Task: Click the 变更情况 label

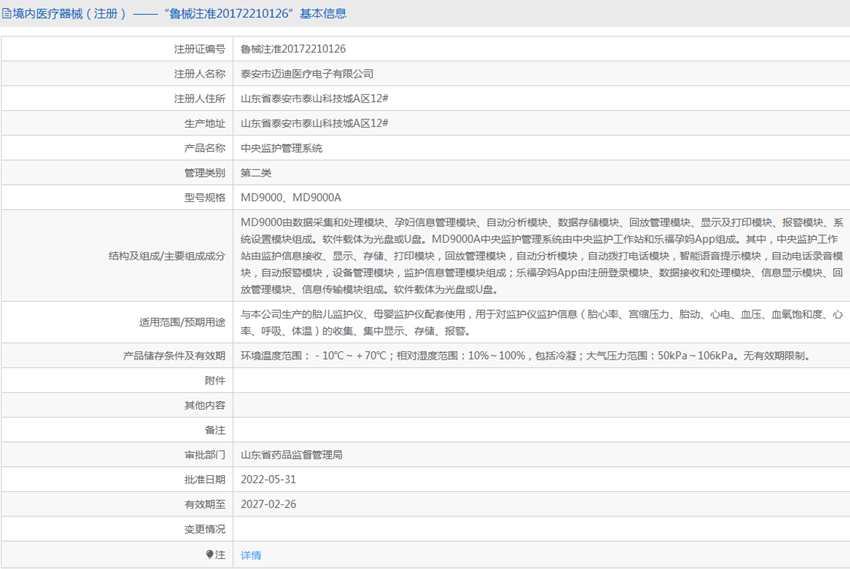Action: [x=204, y=529]
